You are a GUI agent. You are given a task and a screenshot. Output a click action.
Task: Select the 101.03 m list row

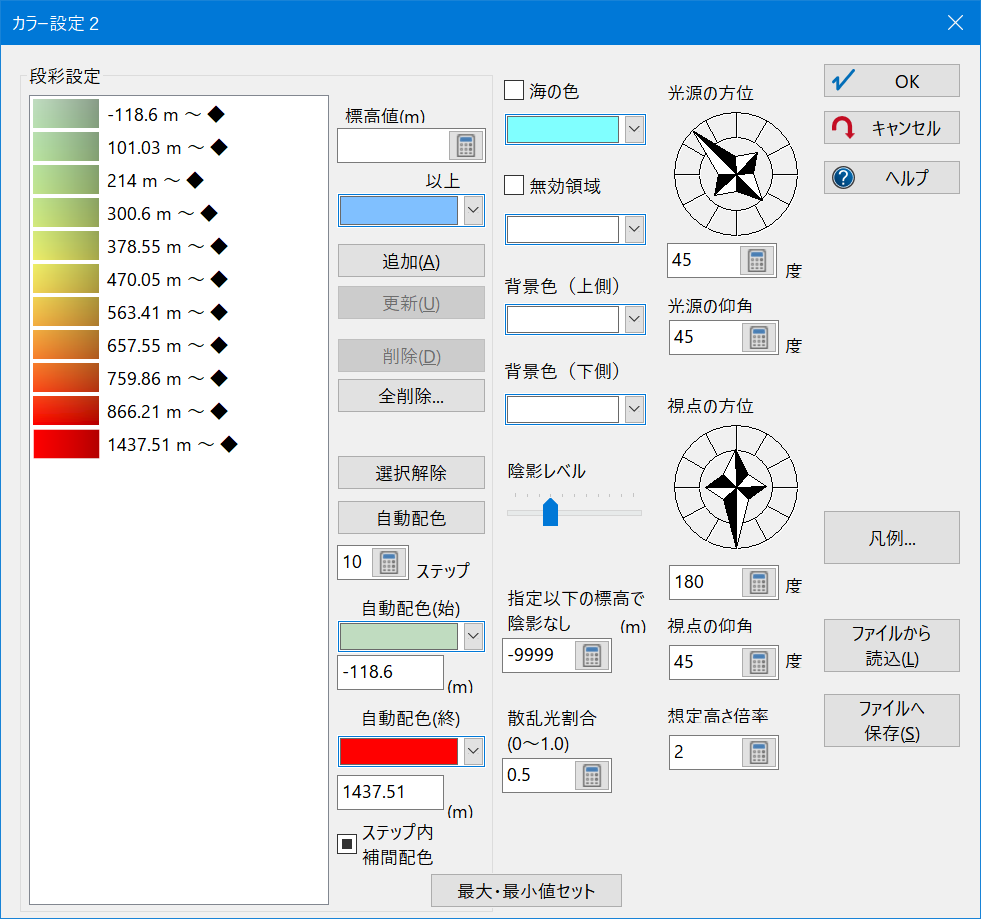(179, 147)
